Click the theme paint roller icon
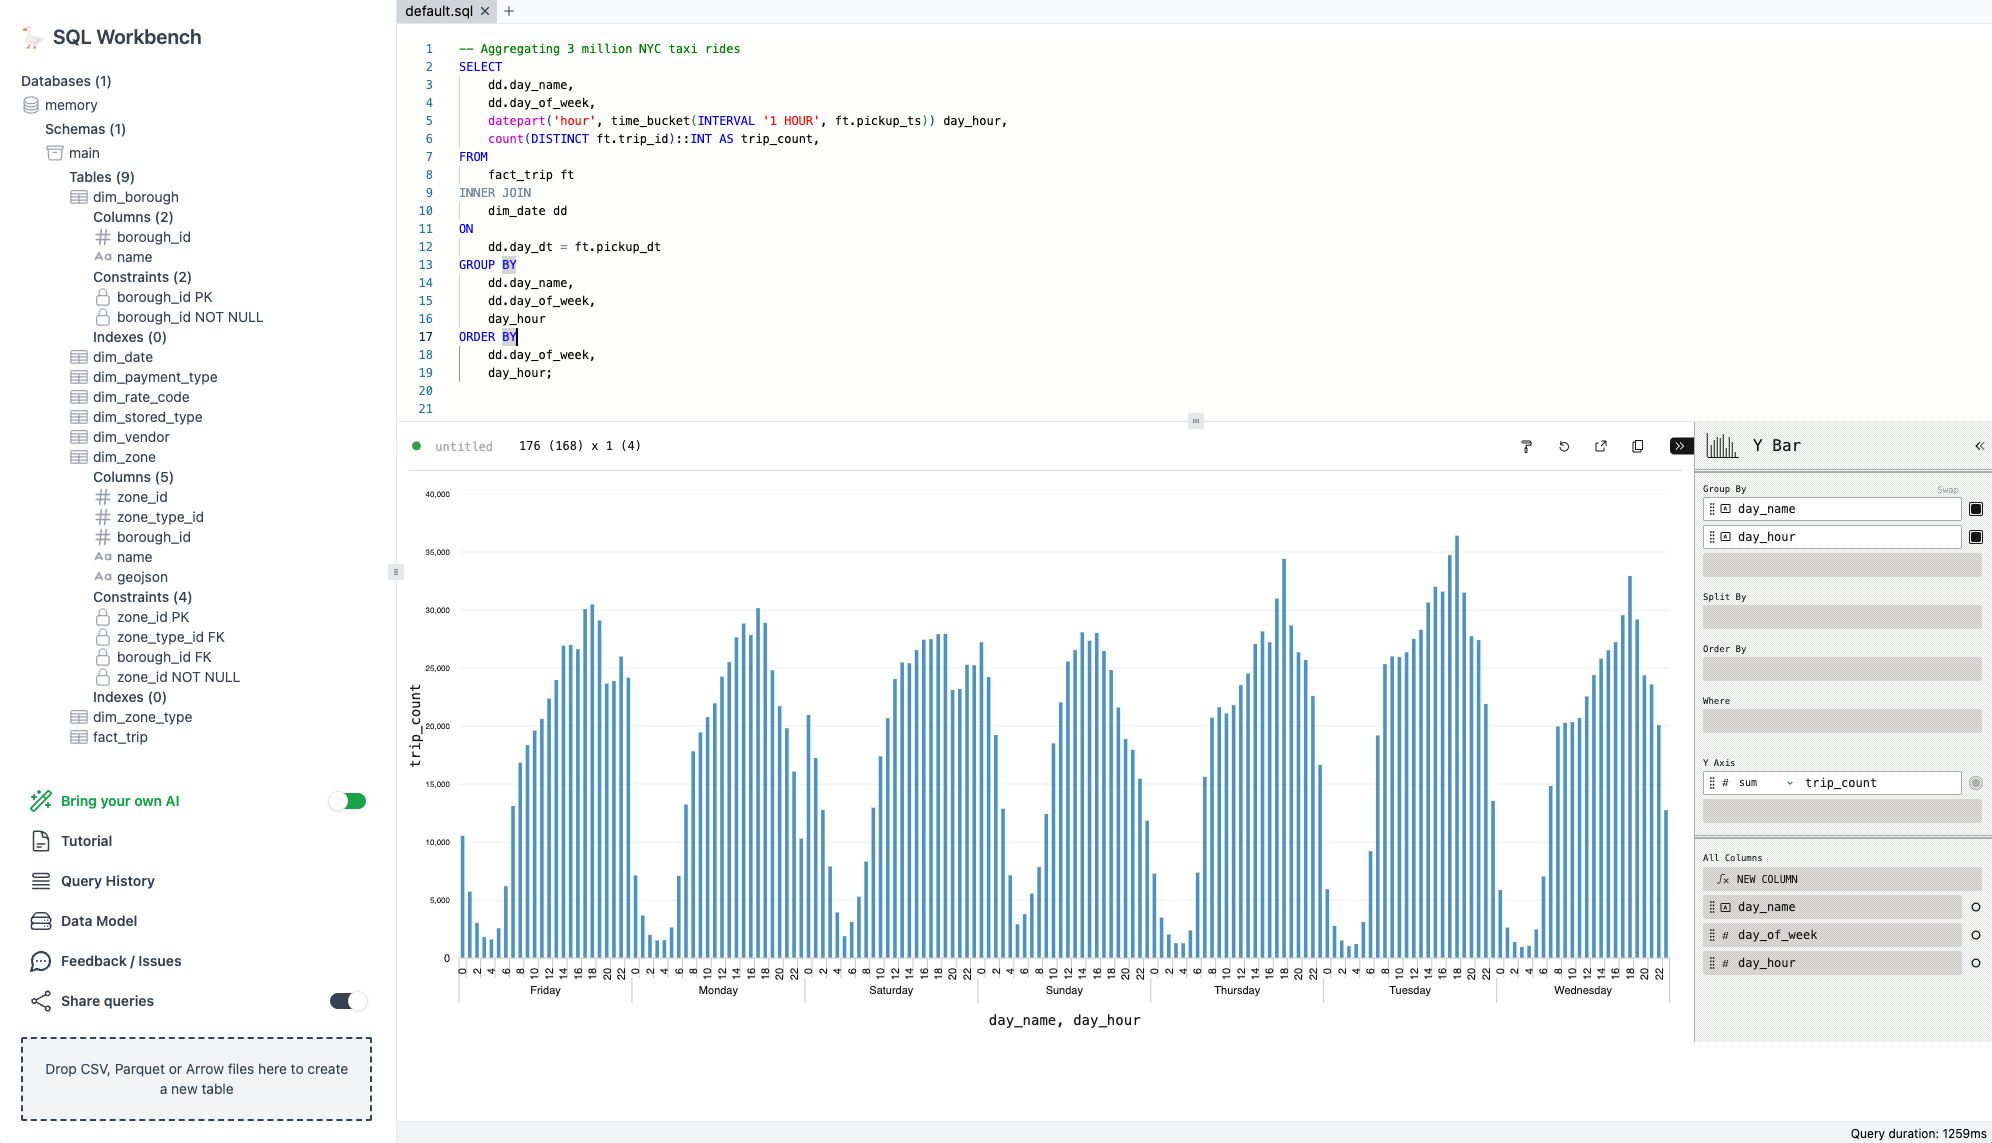This screenshot has height=1143, width=1992. click(x=1526, y=447)
